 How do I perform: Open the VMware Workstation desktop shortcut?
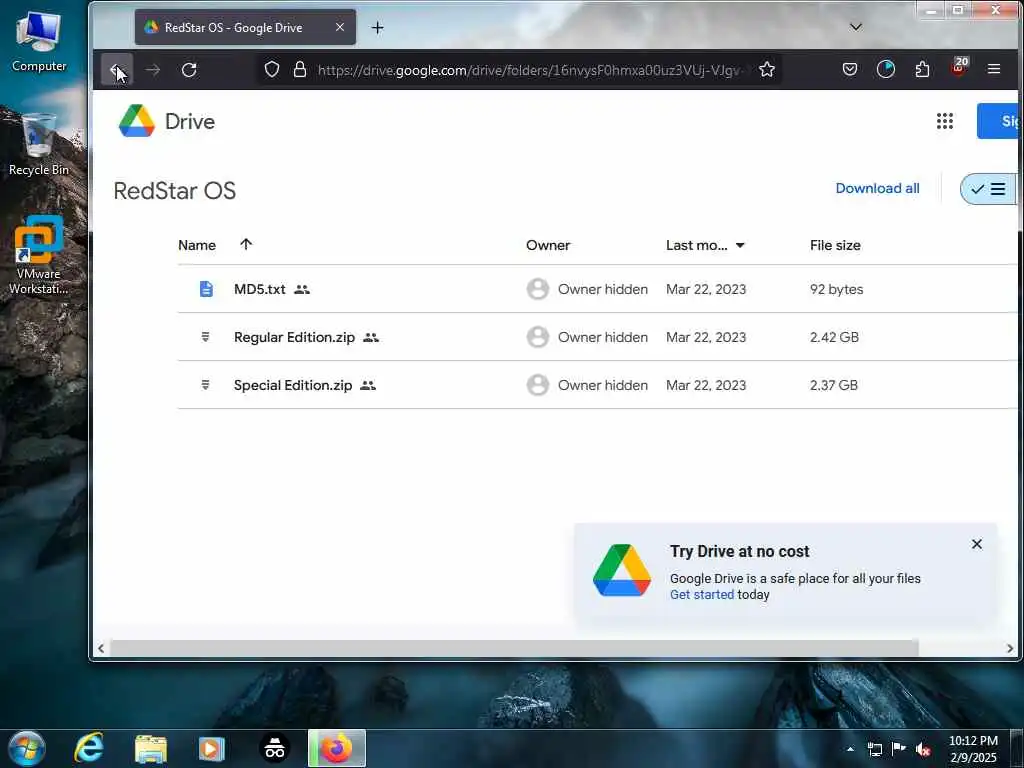[39, 255]
